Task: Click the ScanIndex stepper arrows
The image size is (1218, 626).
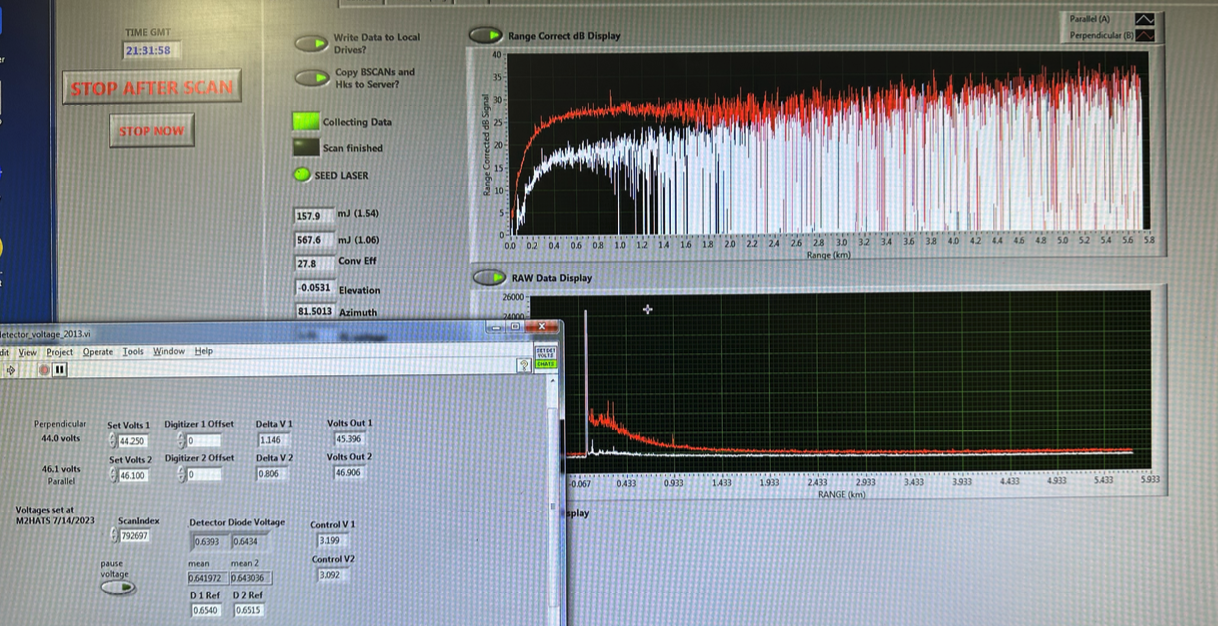Action: point(112,536)
